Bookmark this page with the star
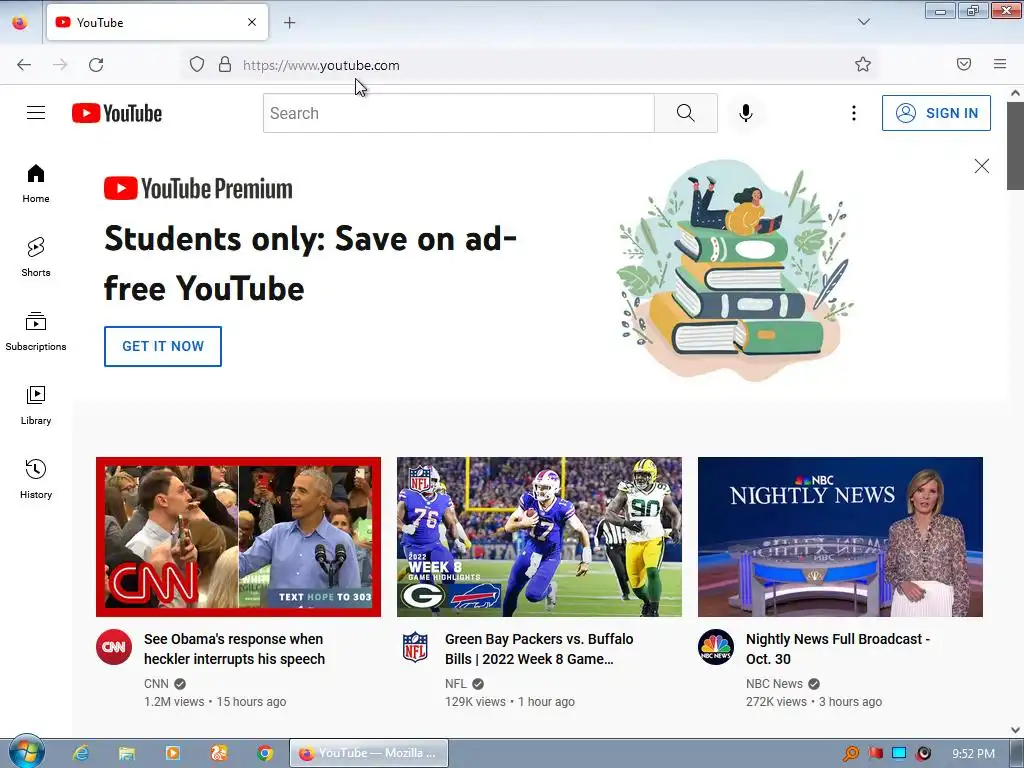 (x=863, y=64)
